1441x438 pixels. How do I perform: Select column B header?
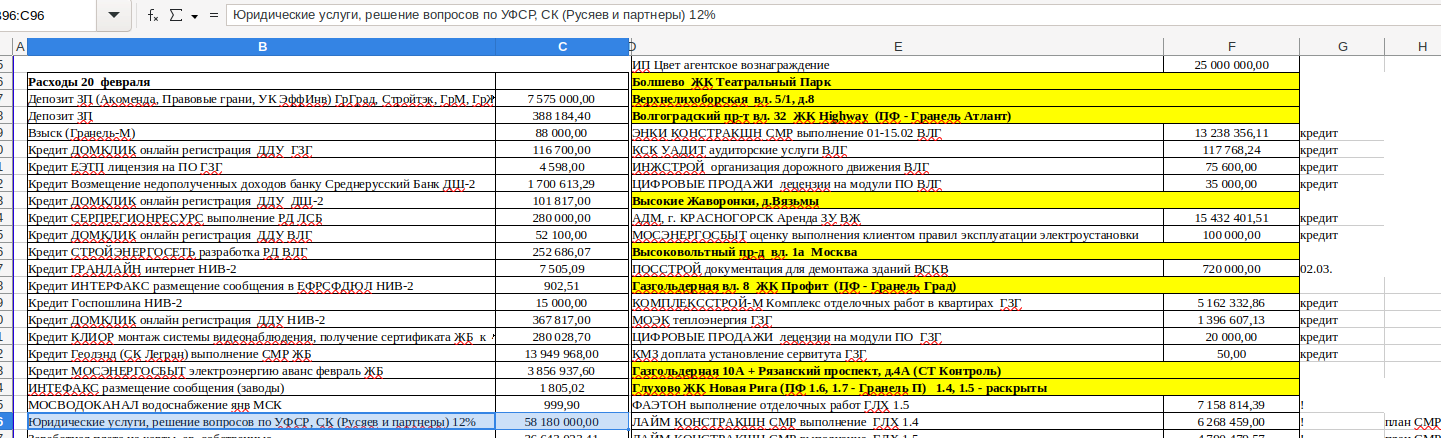click(x=261, y=47)
